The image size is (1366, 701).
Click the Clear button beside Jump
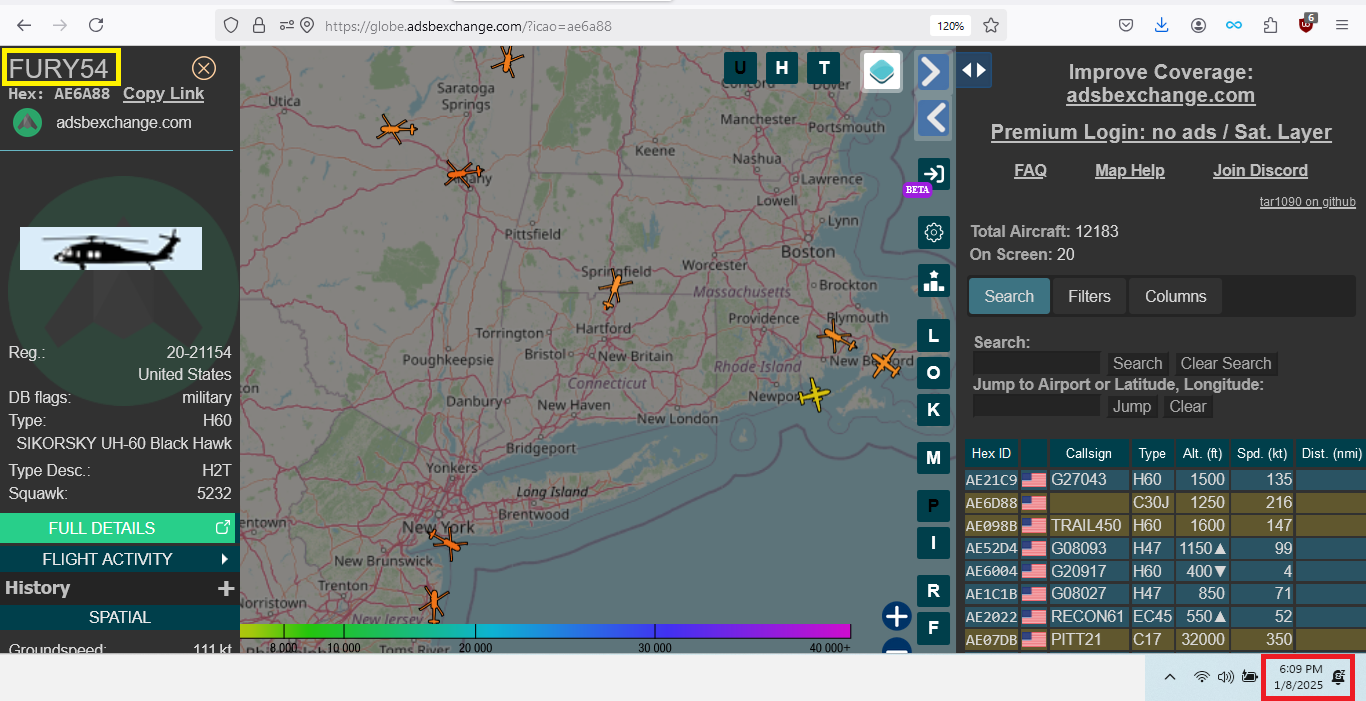click(1188, 407)
